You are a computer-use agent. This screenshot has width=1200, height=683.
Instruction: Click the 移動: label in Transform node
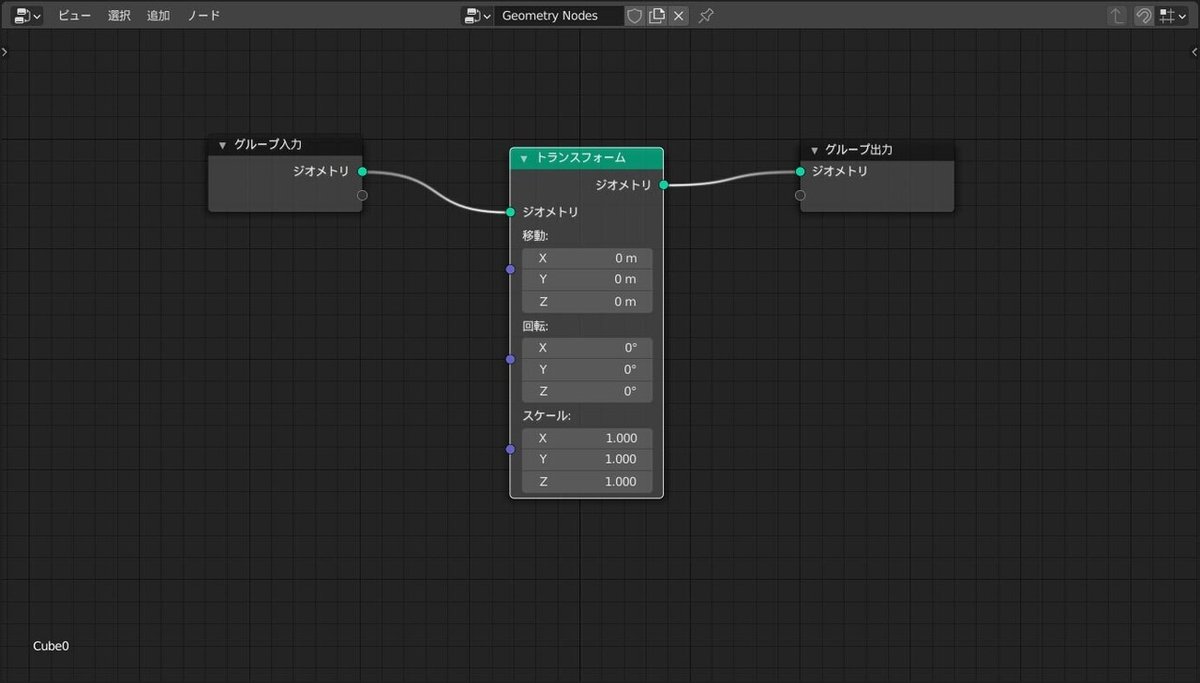click(x=535, y=236)
